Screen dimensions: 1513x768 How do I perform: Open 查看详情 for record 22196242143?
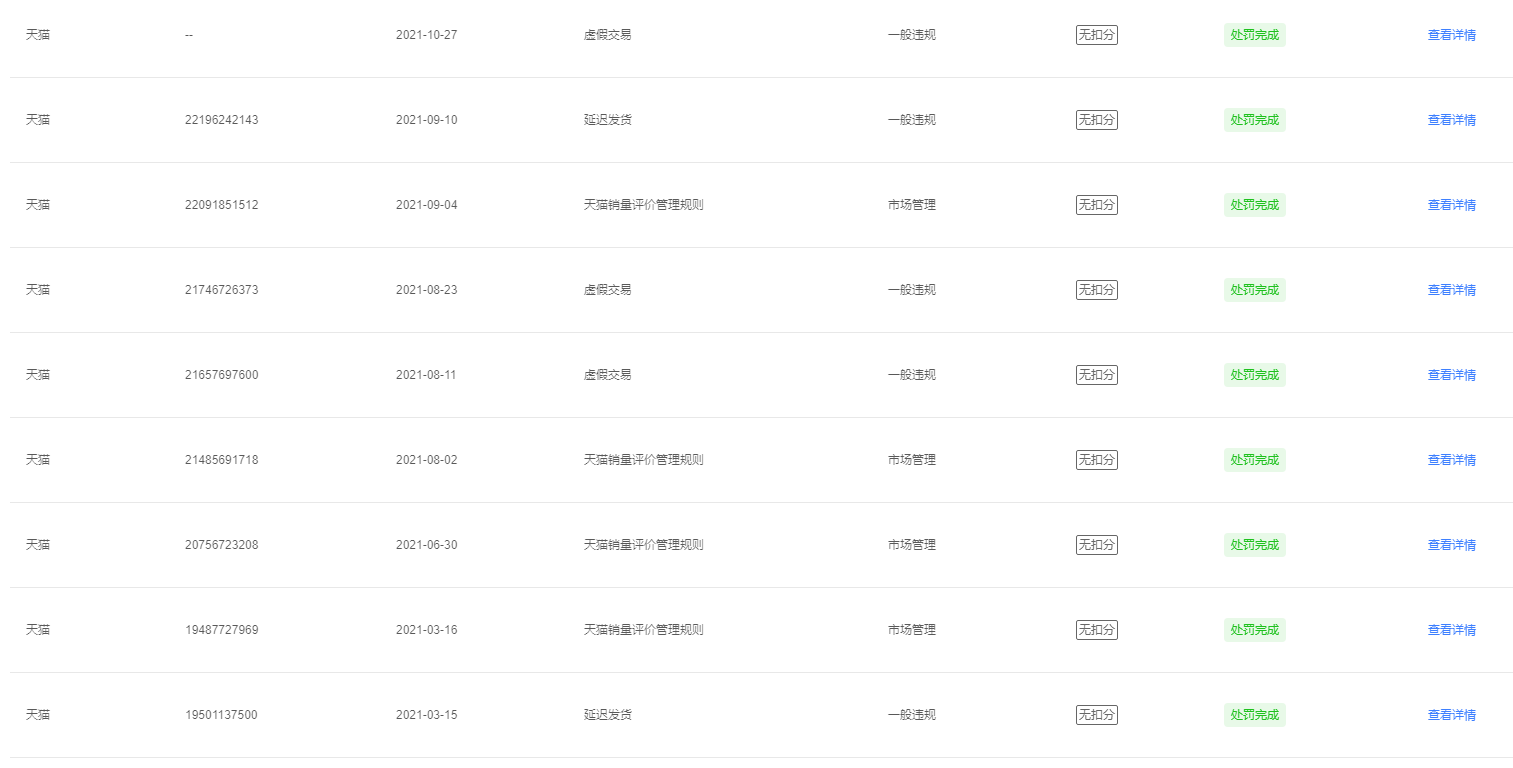click(x=1451, y=120)
